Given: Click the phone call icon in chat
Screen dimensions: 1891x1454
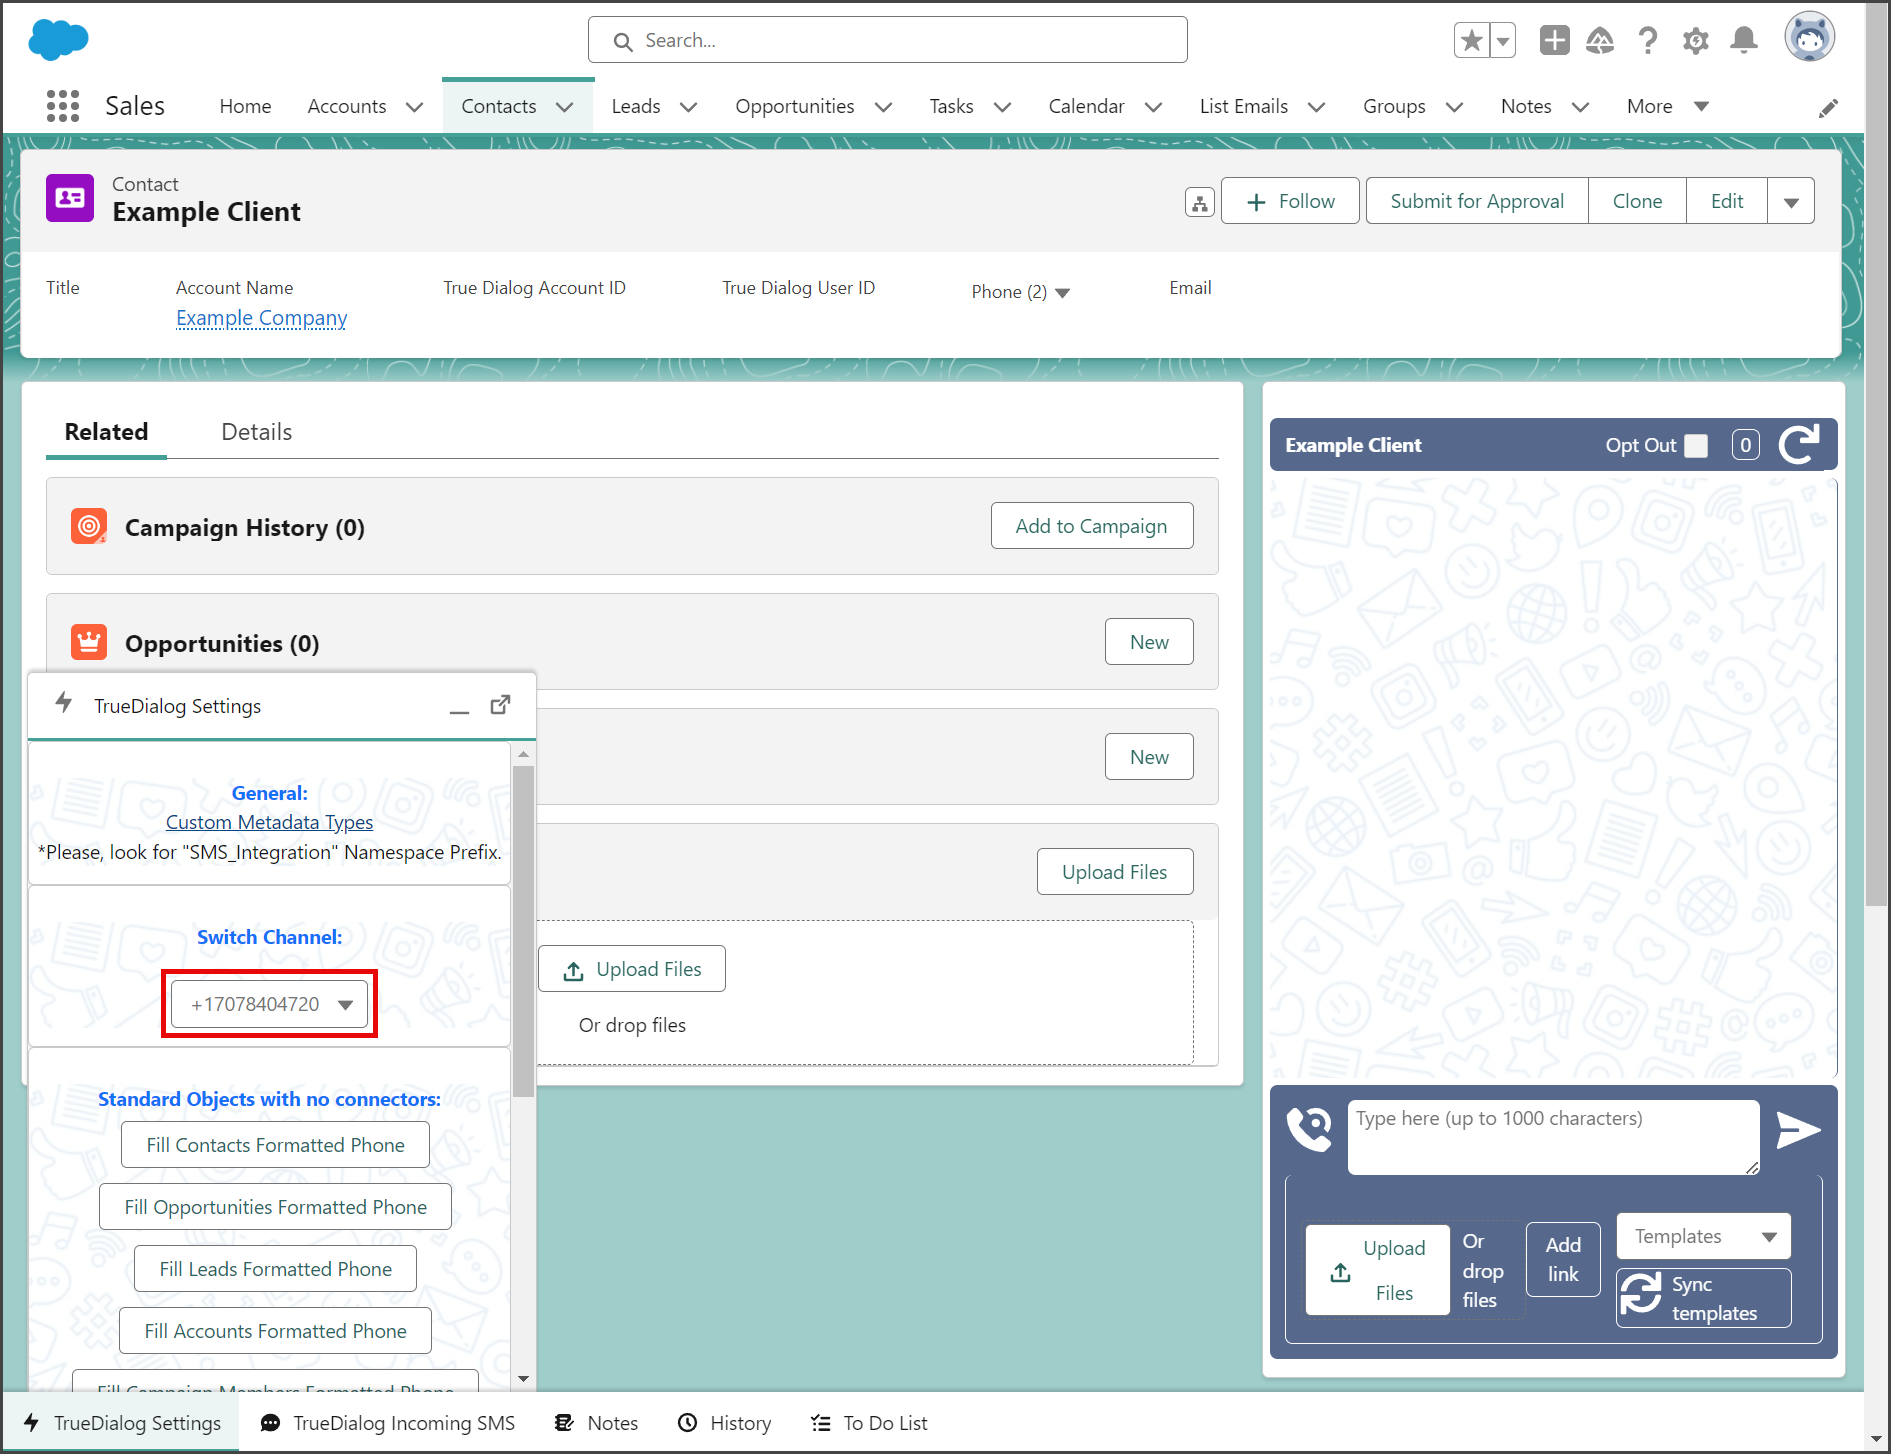Looking at the screenshot, I should coord(1309,1129).
